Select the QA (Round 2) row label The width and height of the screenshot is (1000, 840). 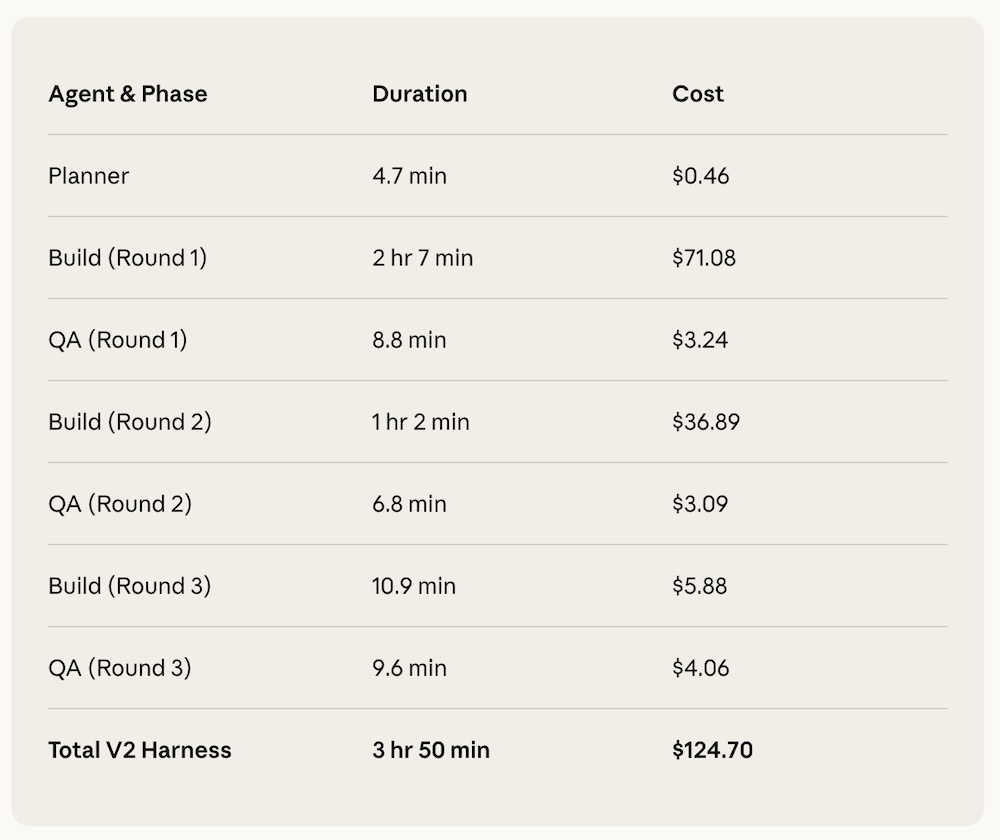point(120,504)
